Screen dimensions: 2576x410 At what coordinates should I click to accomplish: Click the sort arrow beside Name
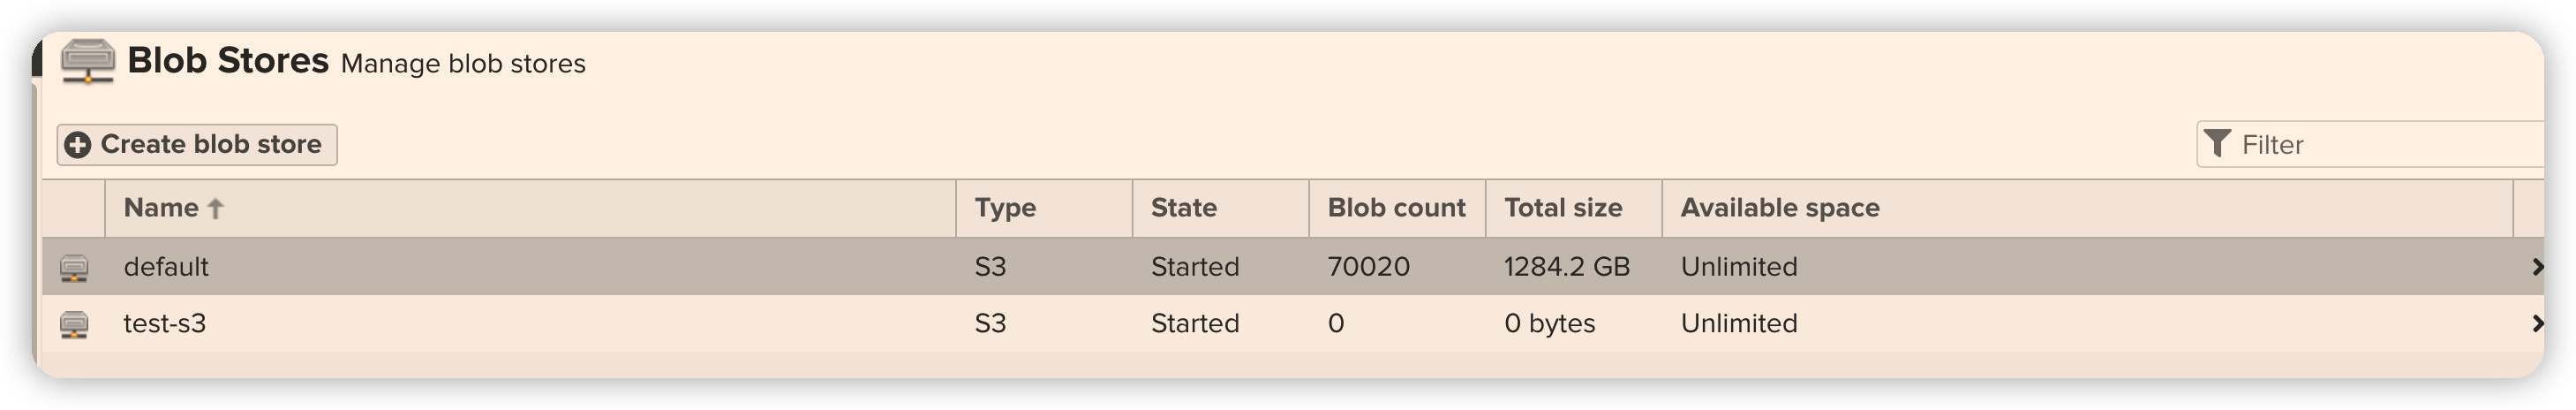coord(215,209)
